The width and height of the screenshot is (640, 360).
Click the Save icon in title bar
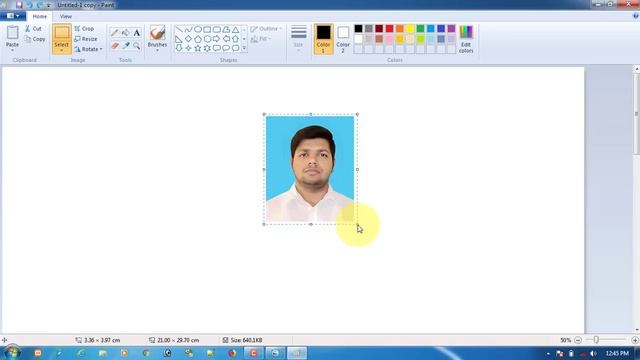point(19,5)
